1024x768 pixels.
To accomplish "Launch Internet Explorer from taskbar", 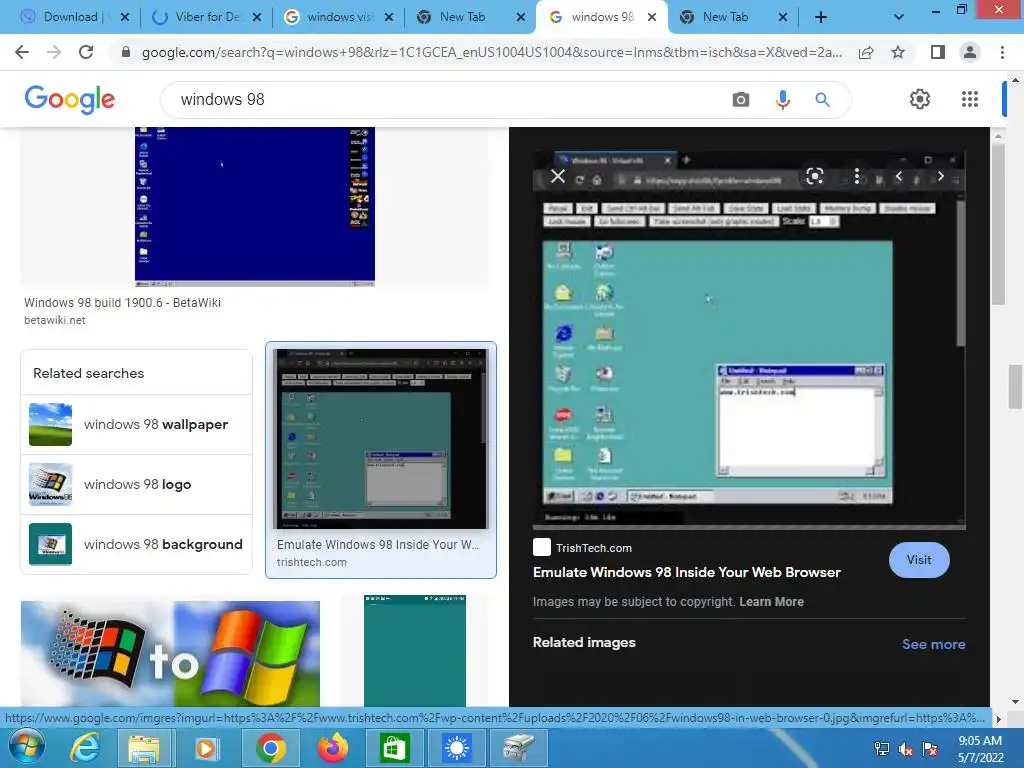I will coord(86,748).
